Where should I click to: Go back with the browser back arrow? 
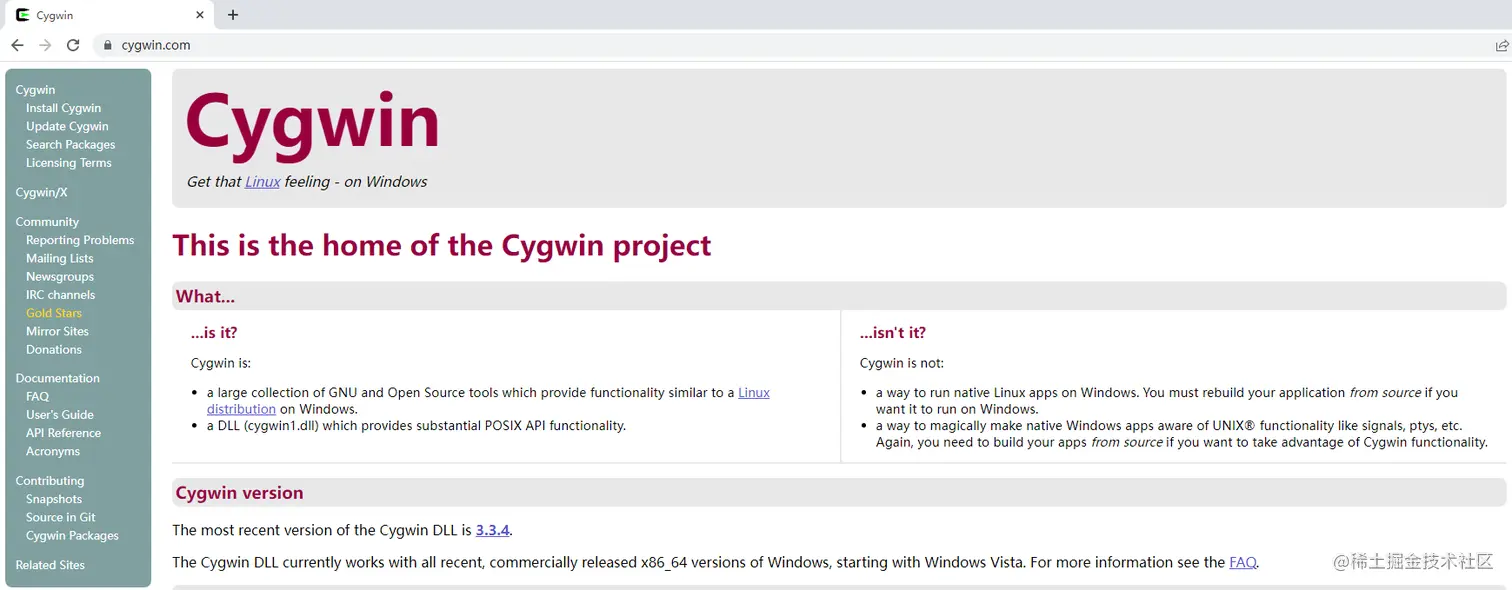(x=17, y=45)
